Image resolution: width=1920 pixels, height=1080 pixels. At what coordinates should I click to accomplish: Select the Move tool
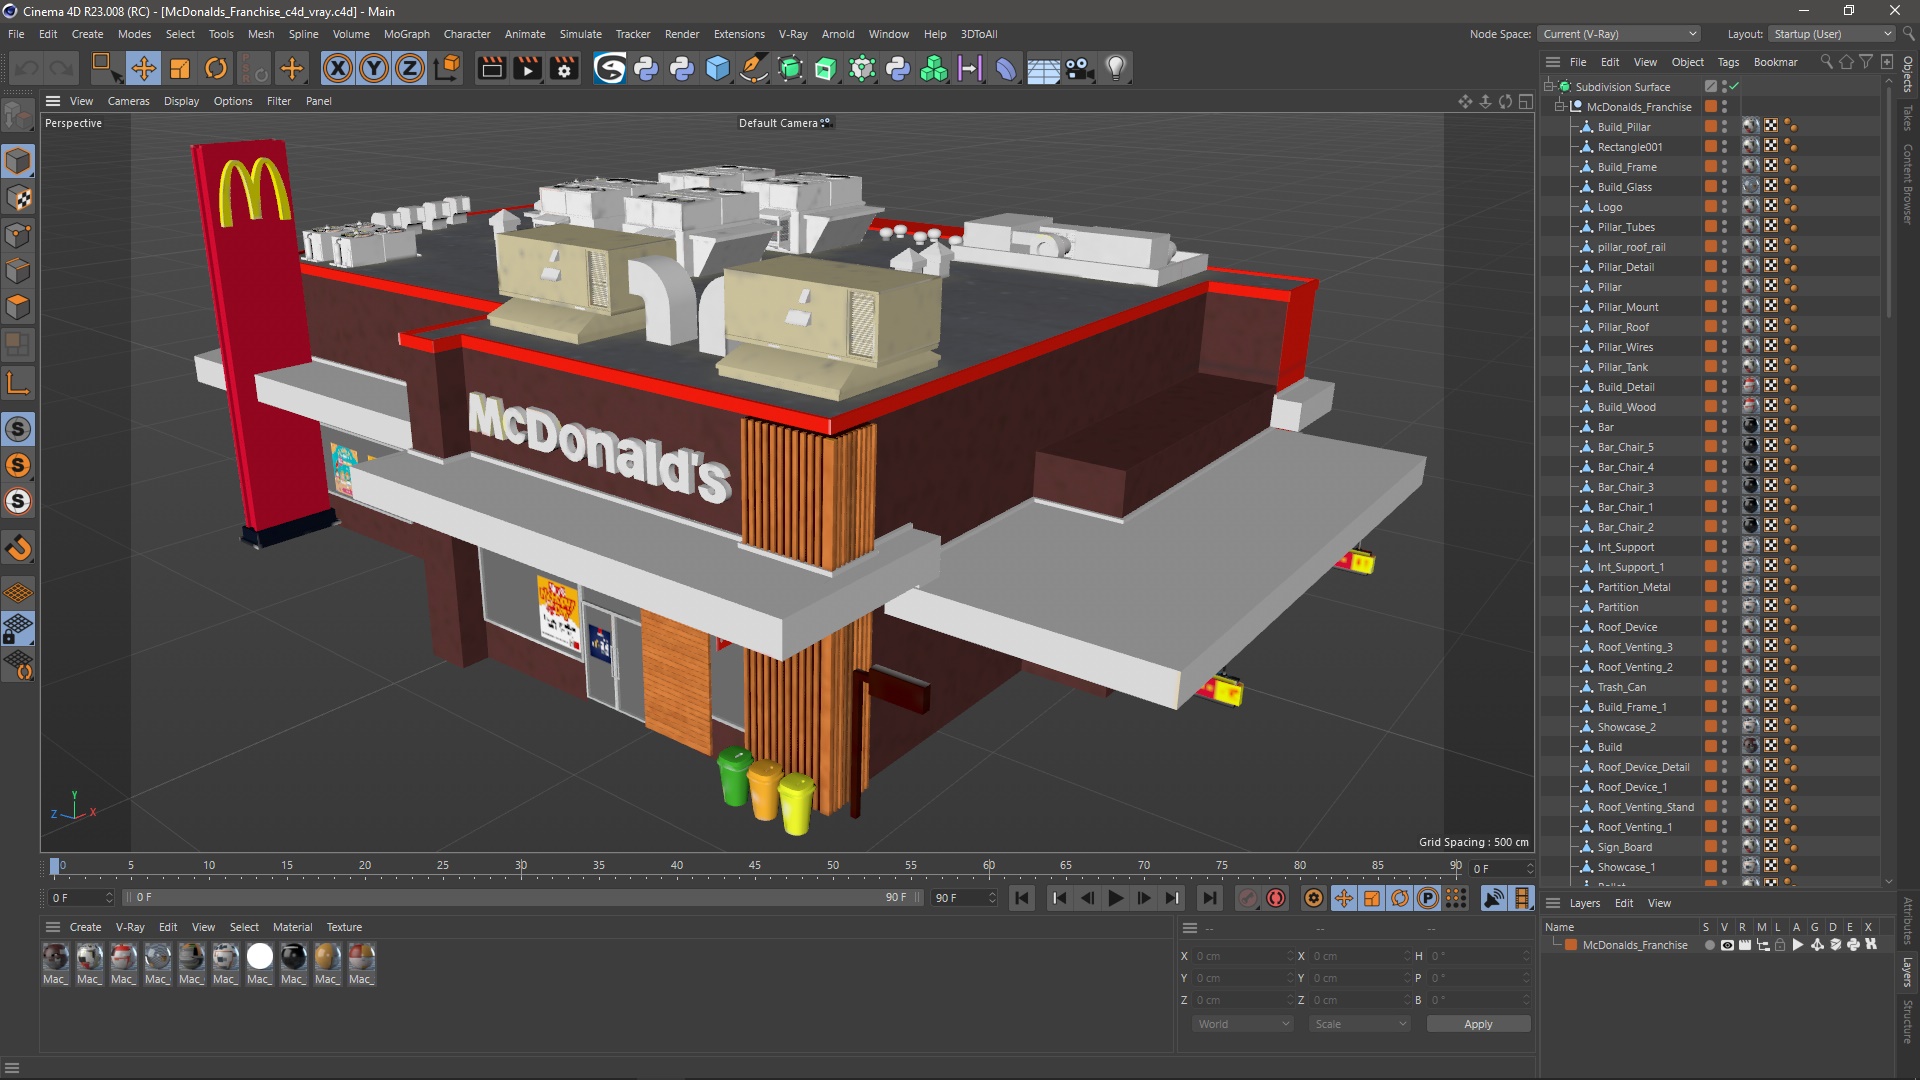click(143, 69)
